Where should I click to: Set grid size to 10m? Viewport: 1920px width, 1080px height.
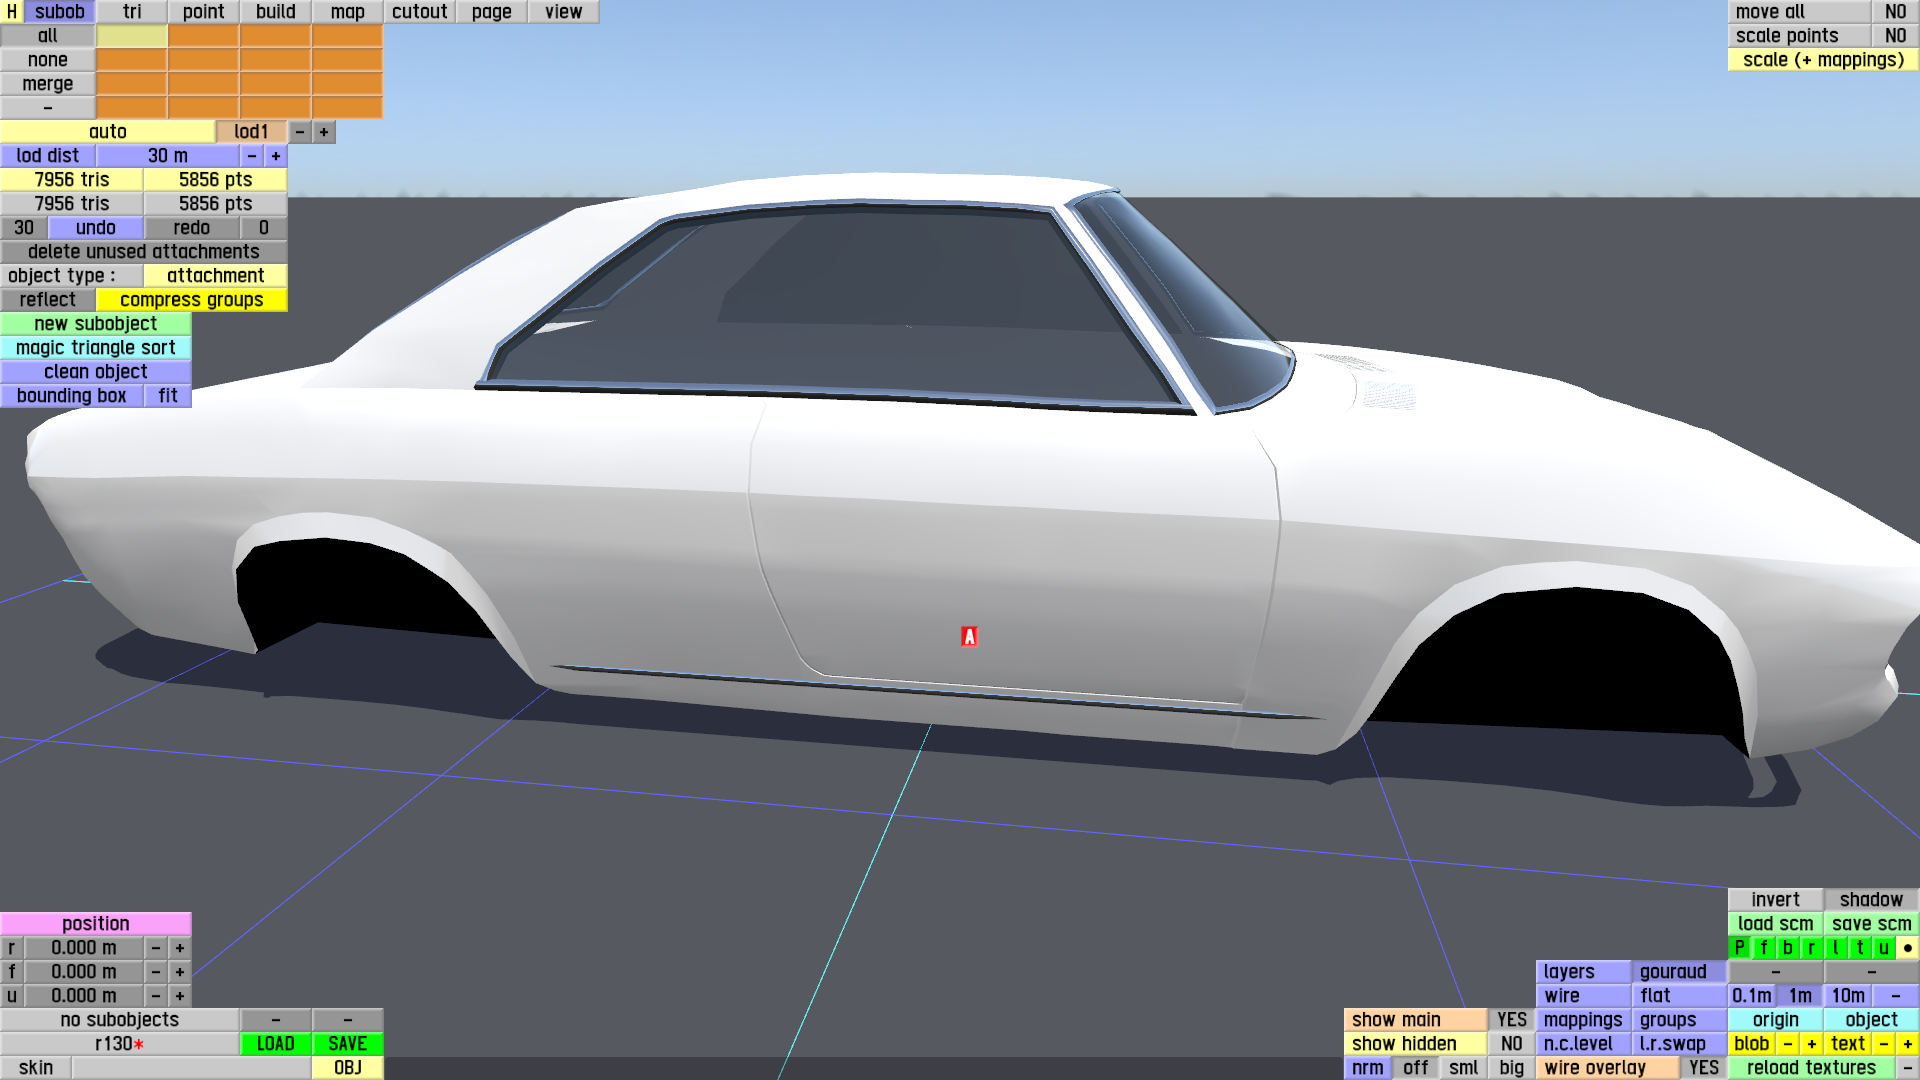(x=1847, y=996)
